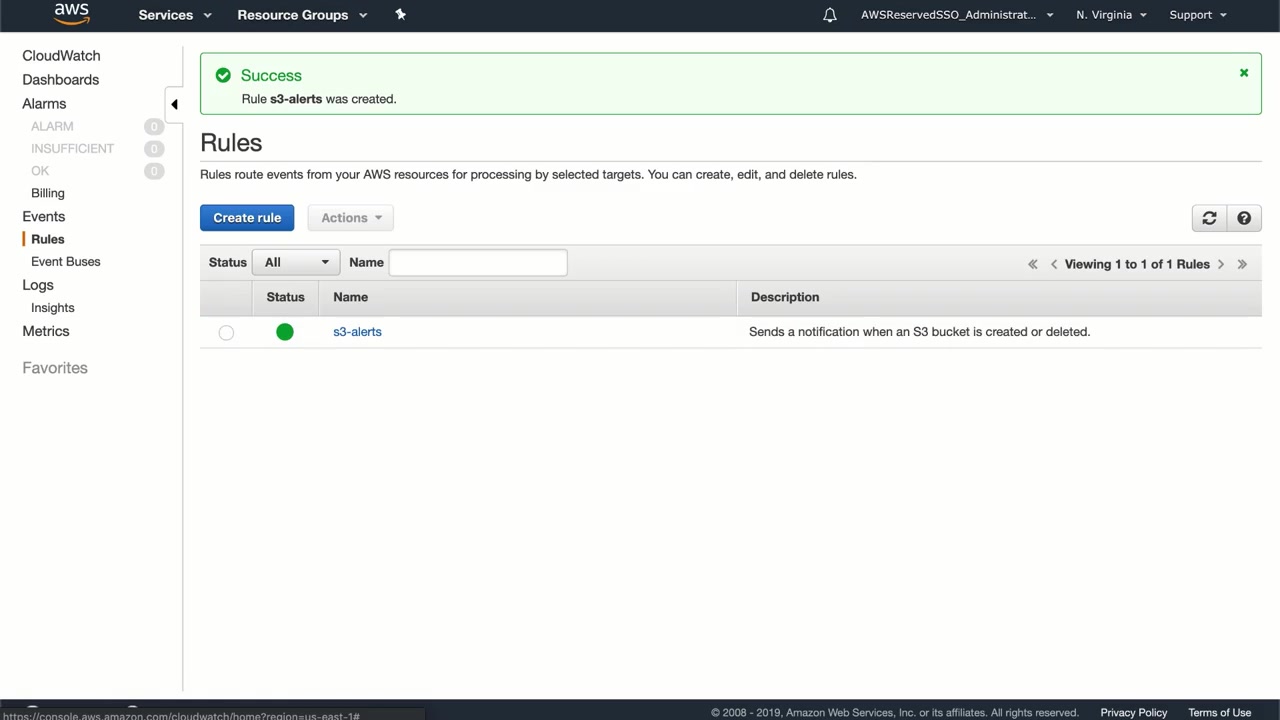Open Logs in the sidebar
Image resolution: width=1280 pixels, height=720 pixels.
click(x=38, y=285)
